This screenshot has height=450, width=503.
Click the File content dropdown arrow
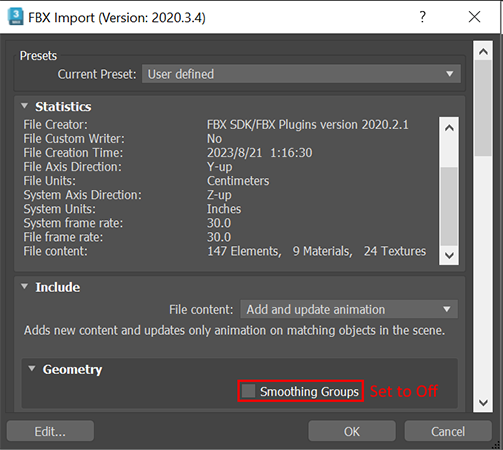pyautogui.click(x=447, y=309)
